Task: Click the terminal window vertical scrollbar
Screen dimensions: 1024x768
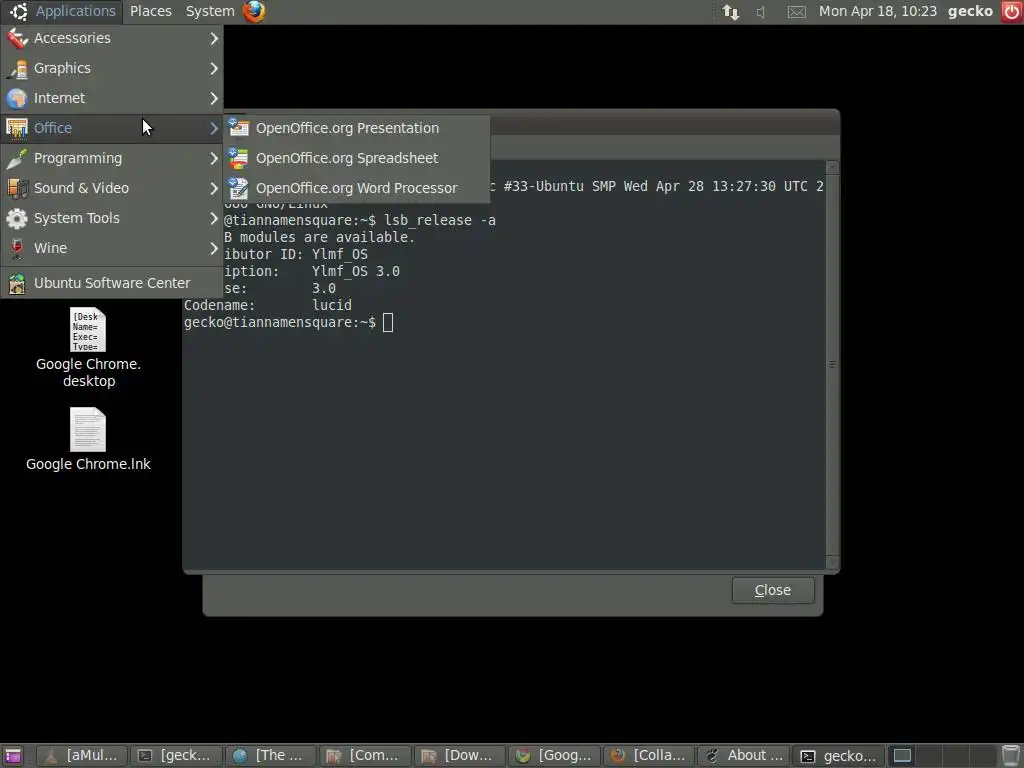Action: tap(832, 364)
